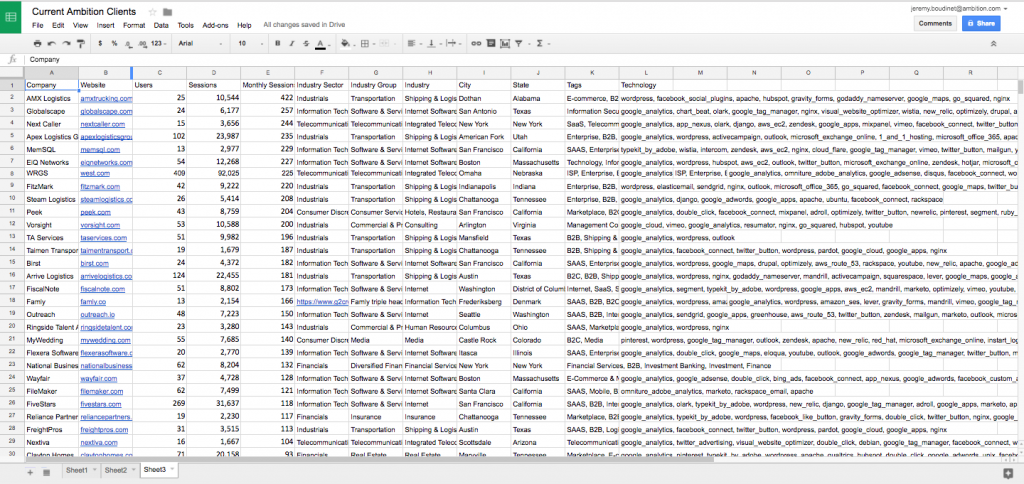Print the spreadsheet with the printer icon

[x=37, y=44]
